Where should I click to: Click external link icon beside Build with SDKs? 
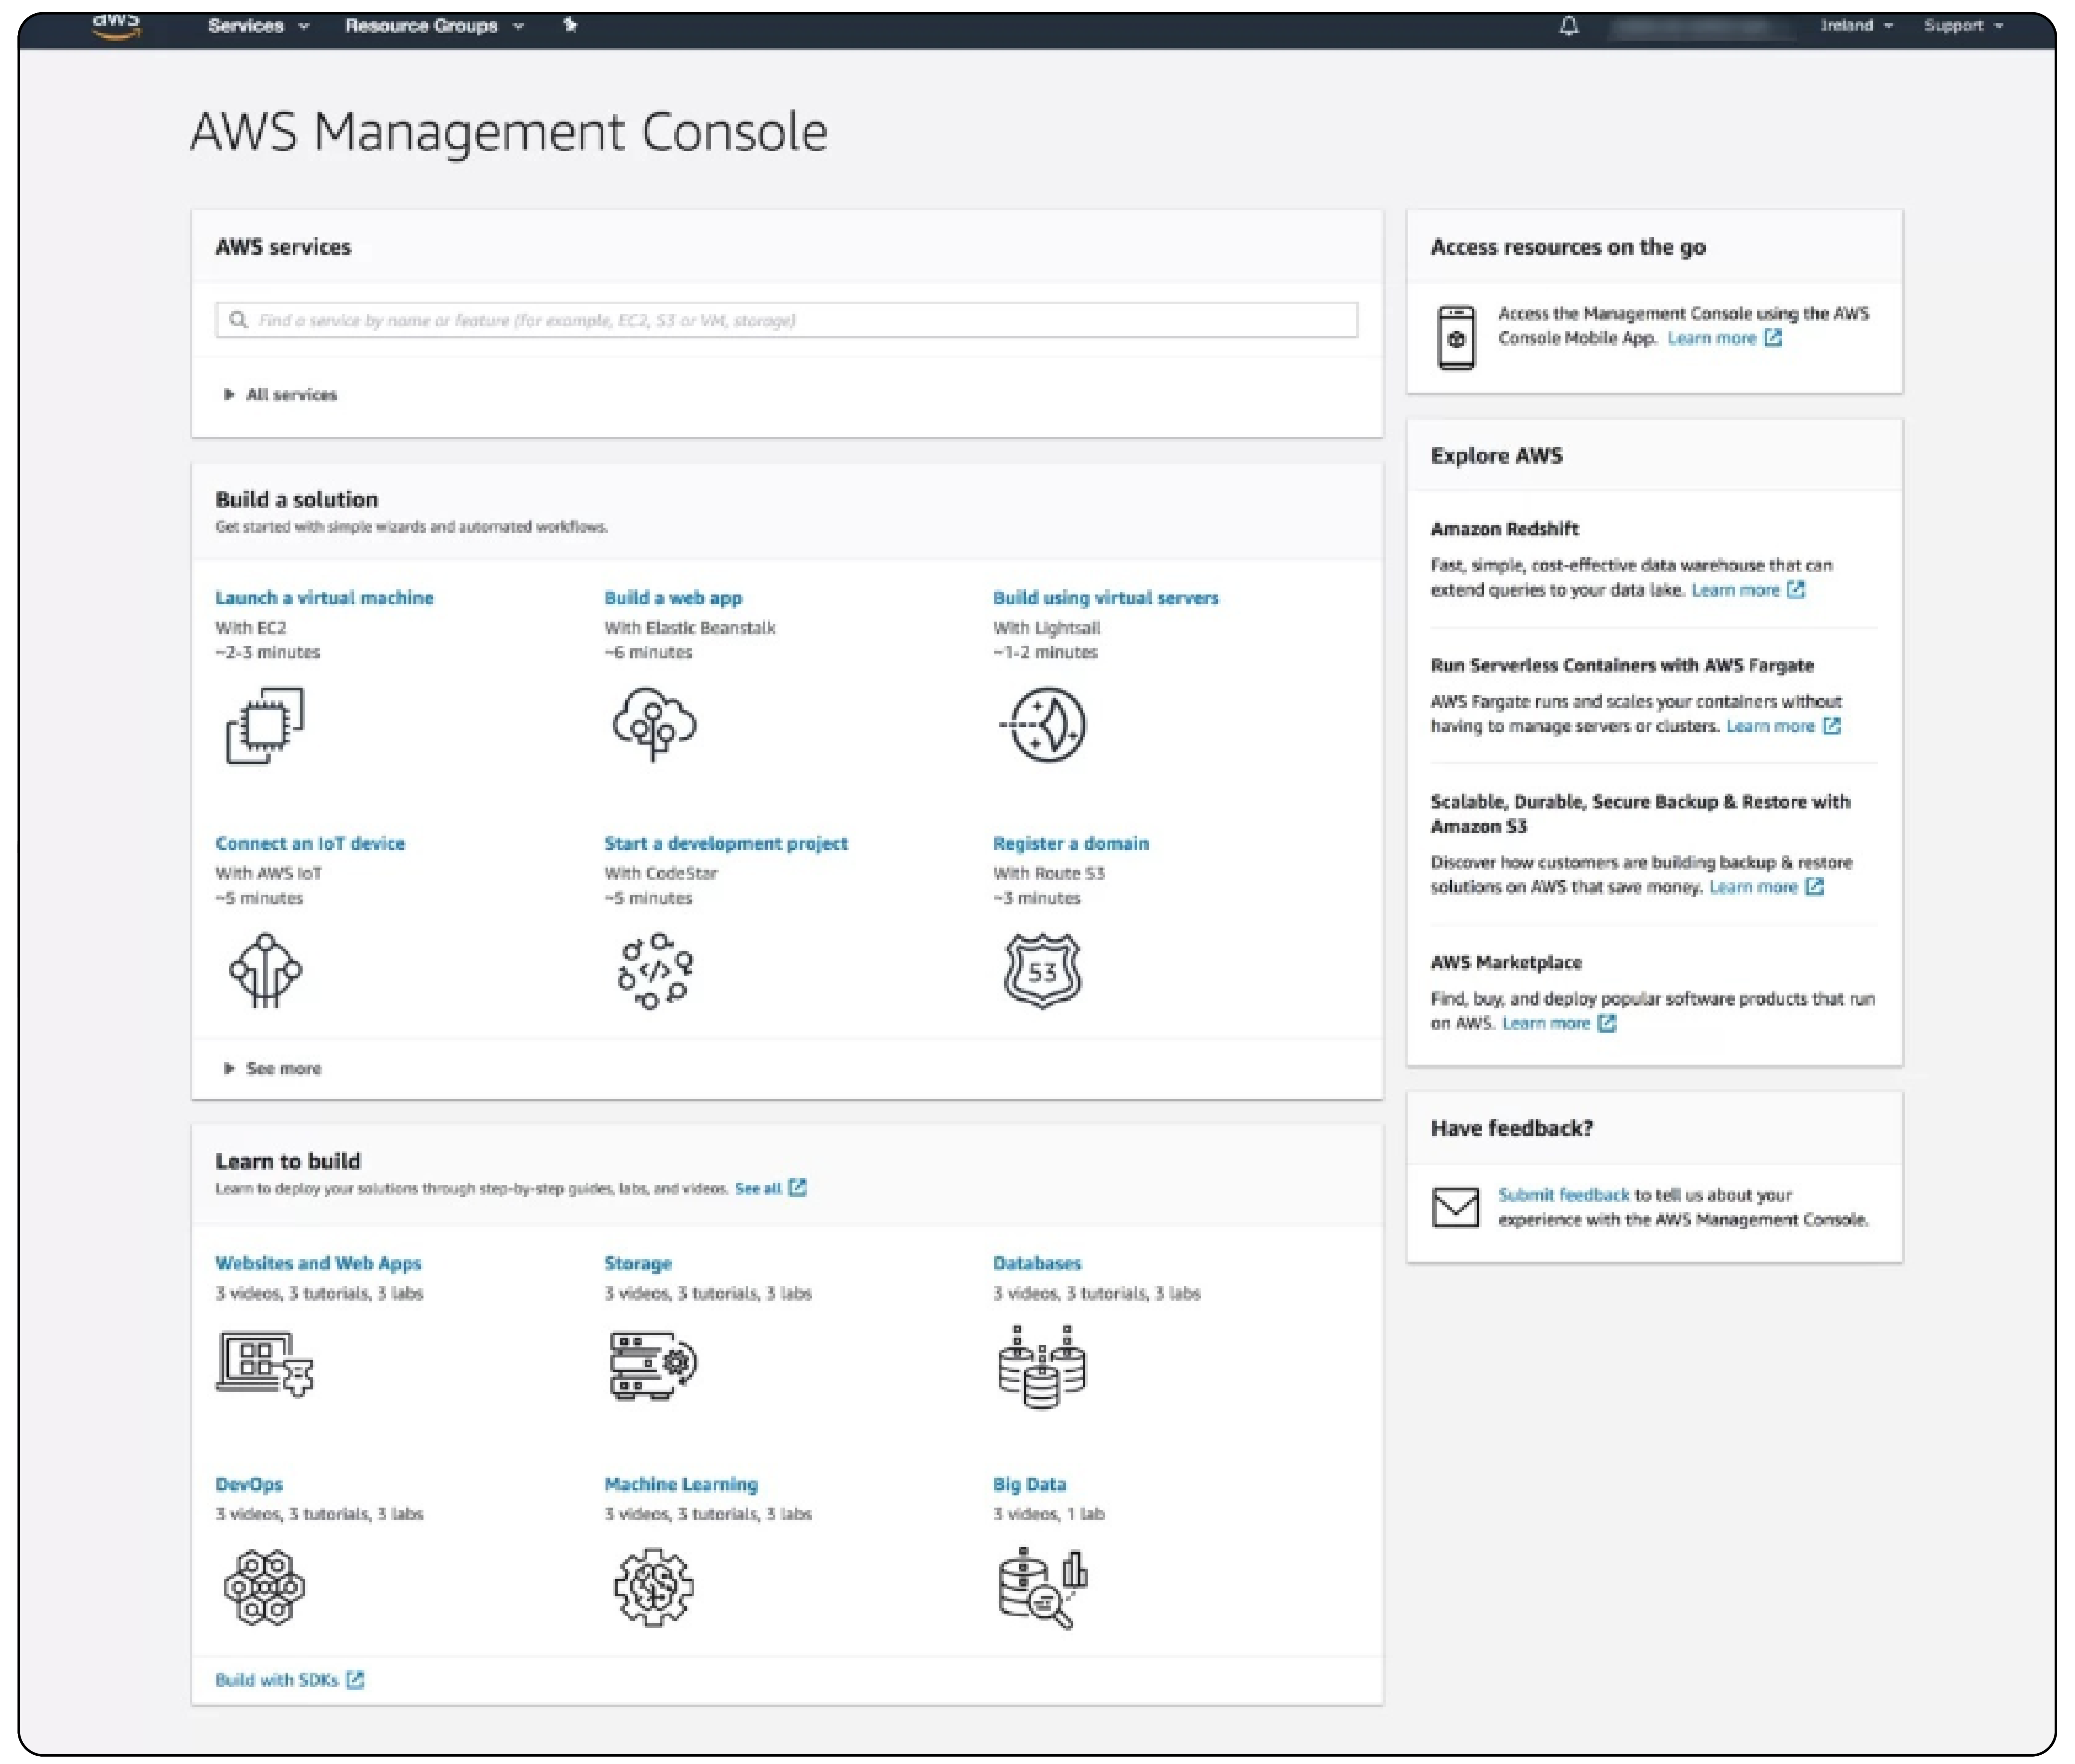[355, 1680]
